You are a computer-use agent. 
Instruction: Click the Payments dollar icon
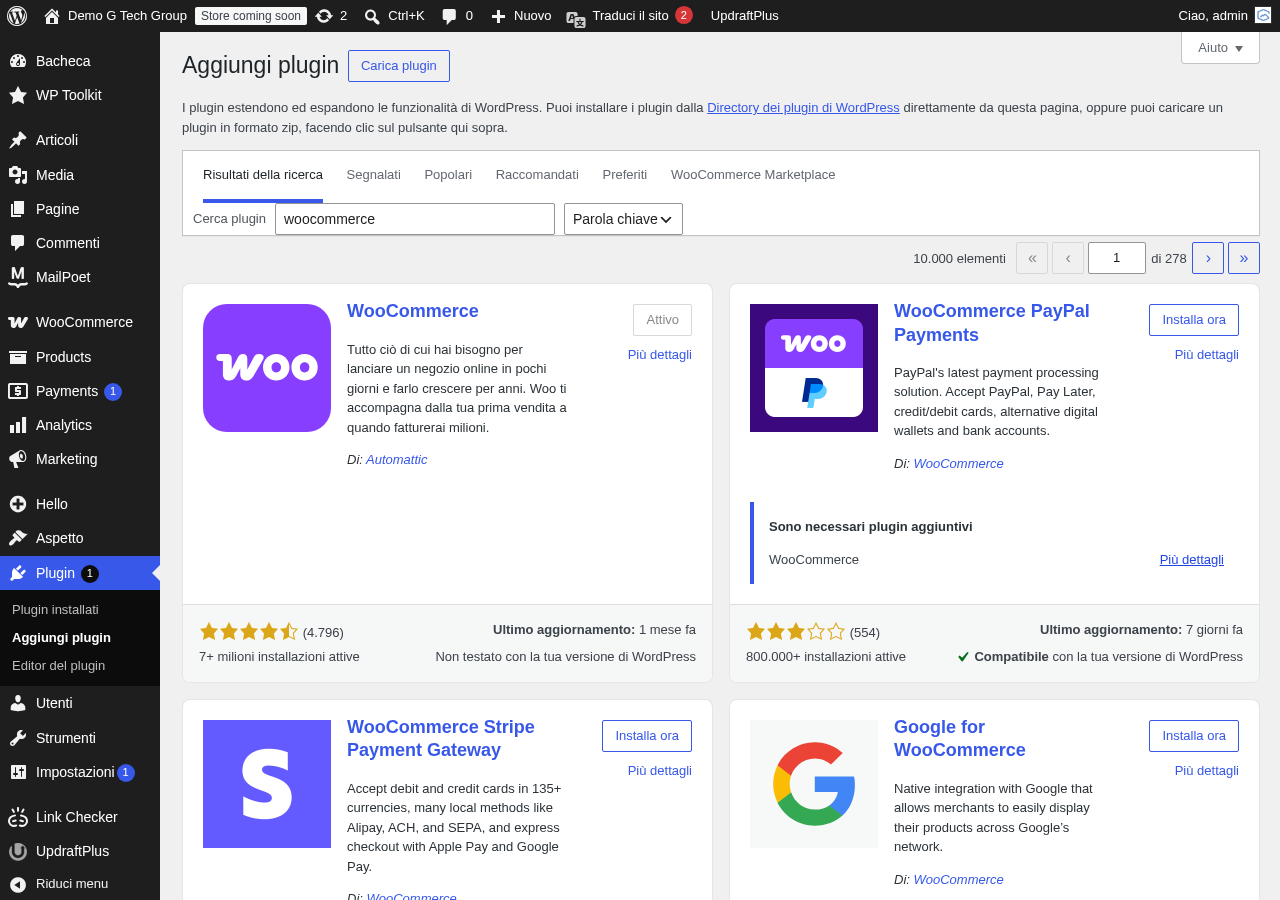[18, 391]
